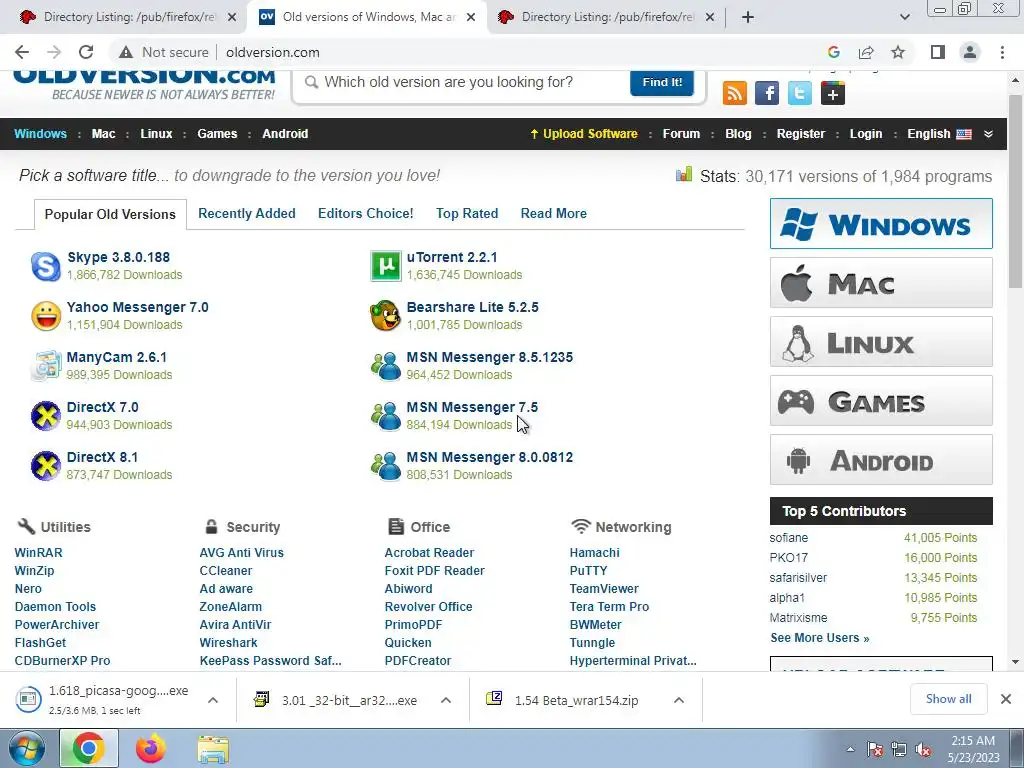Open the Twitter social icon
This screenshot has width=1024, height=768.
799,93
